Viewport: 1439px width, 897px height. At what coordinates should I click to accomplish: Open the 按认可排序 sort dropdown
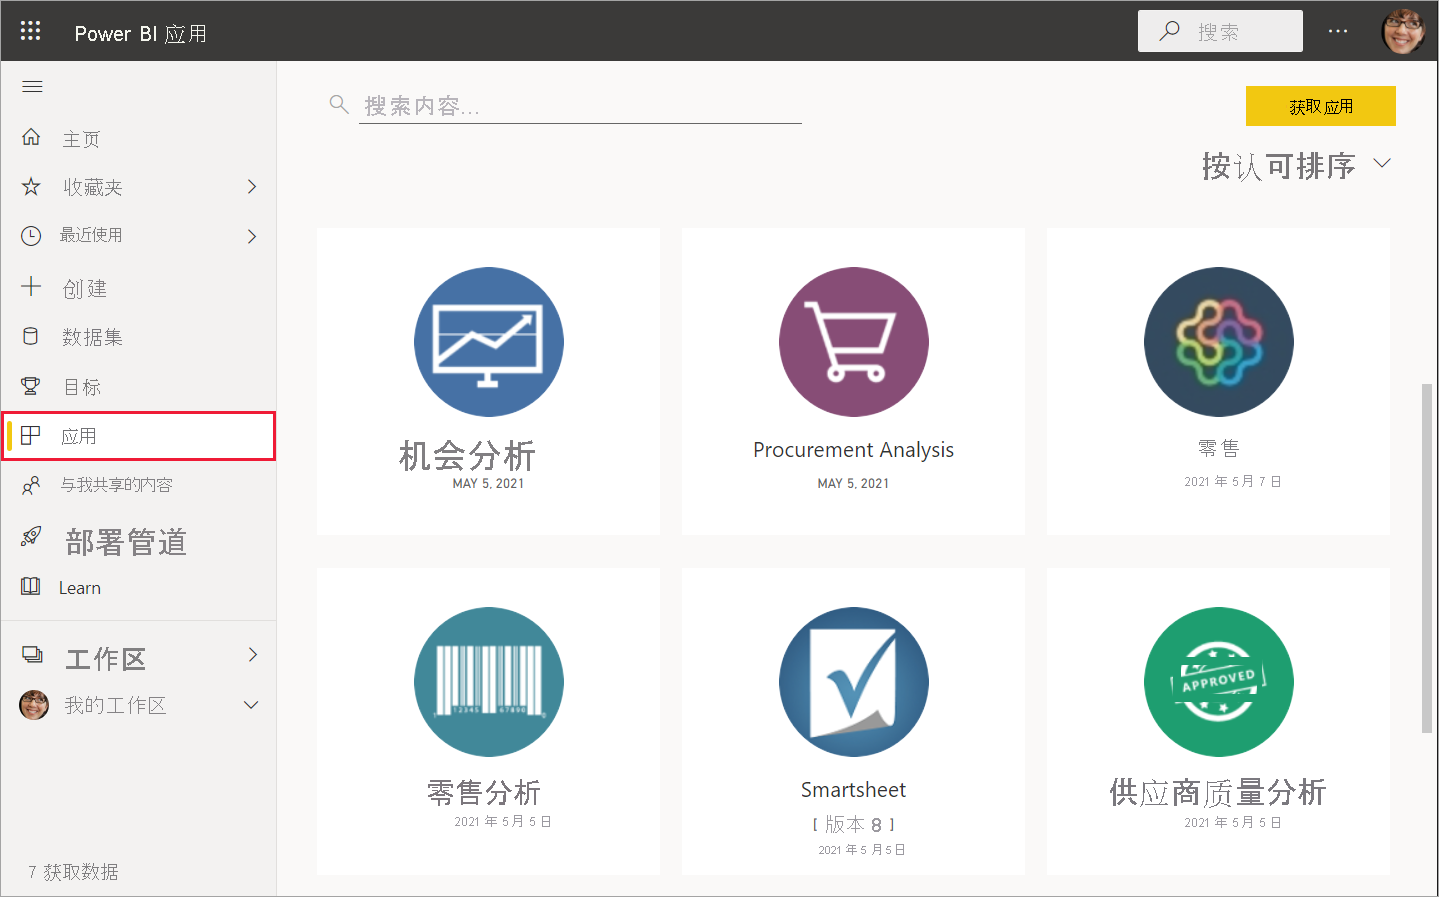click(1296, 165)
